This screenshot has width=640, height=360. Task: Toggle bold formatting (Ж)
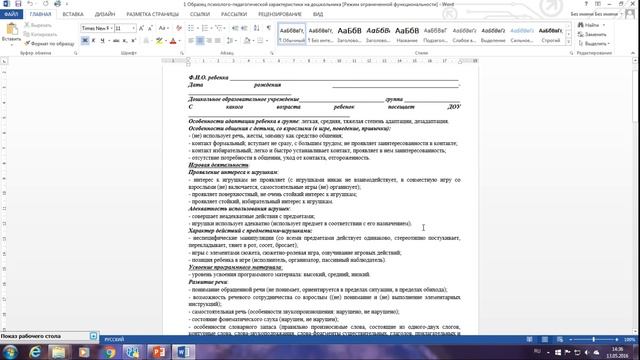tap(85, 40)
